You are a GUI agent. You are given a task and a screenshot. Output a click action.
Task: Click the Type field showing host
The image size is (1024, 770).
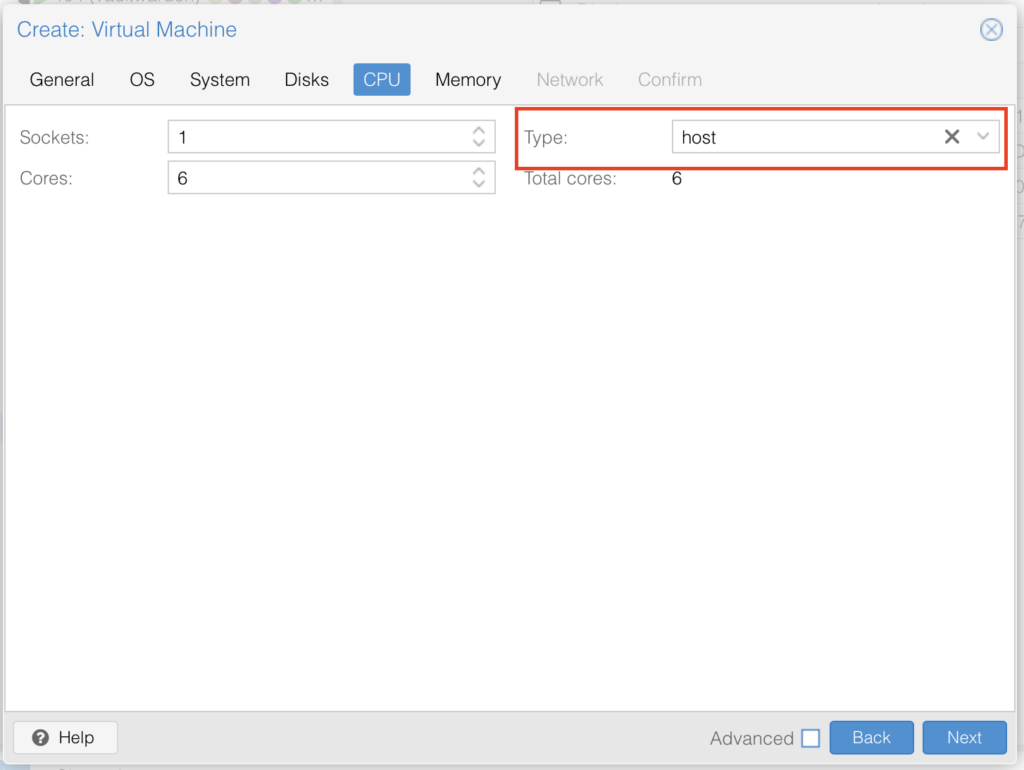pos(800,137)
